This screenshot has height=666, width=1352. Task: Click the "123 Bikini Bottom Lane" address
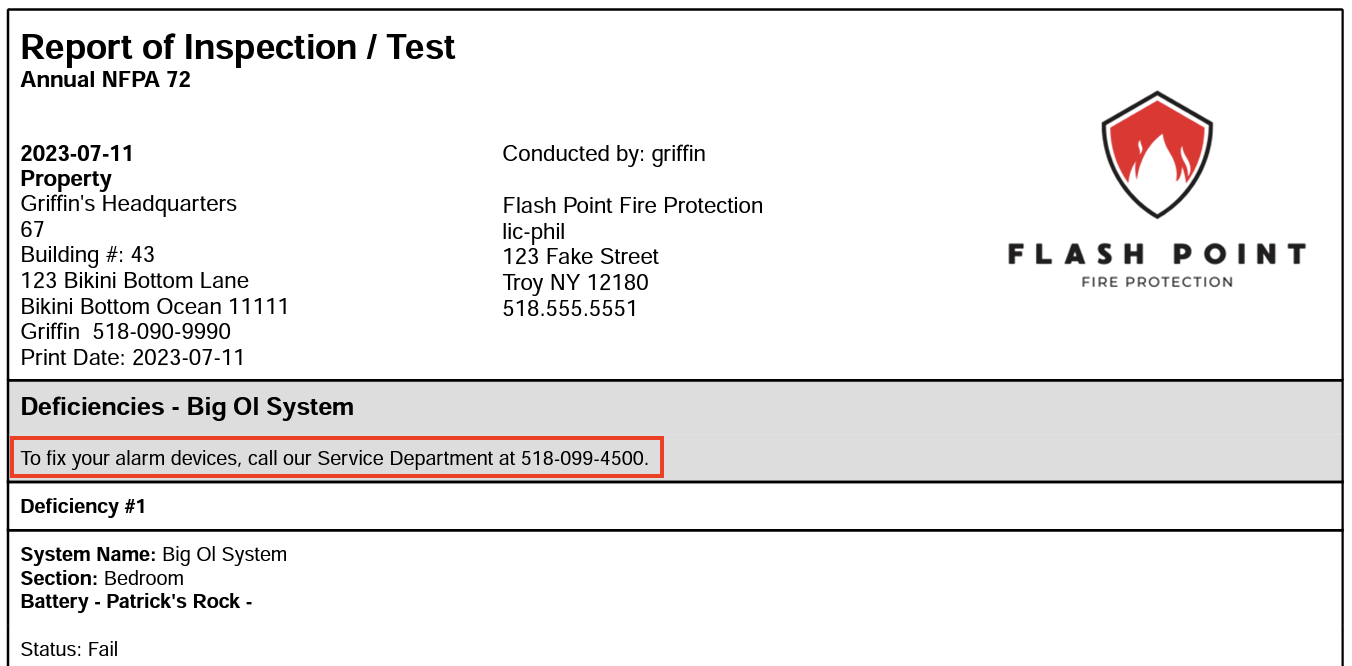pos(135,281)
